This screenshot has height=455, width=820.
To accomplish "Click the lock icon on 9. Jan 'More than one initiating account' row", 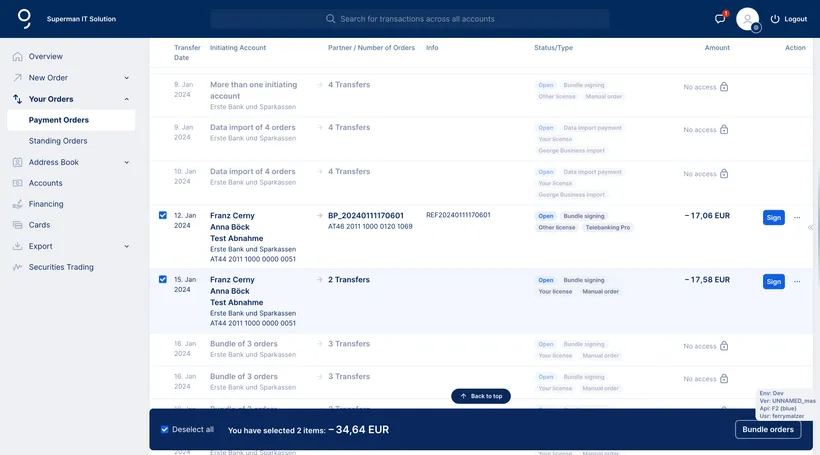I will click(x=724, y=87).
